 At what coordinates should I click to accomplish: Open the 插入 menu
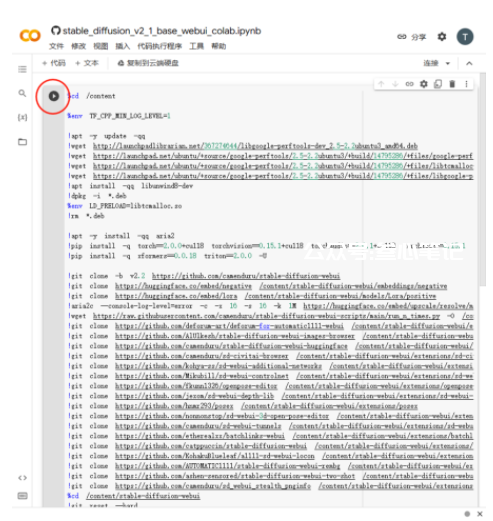(122, 46)
